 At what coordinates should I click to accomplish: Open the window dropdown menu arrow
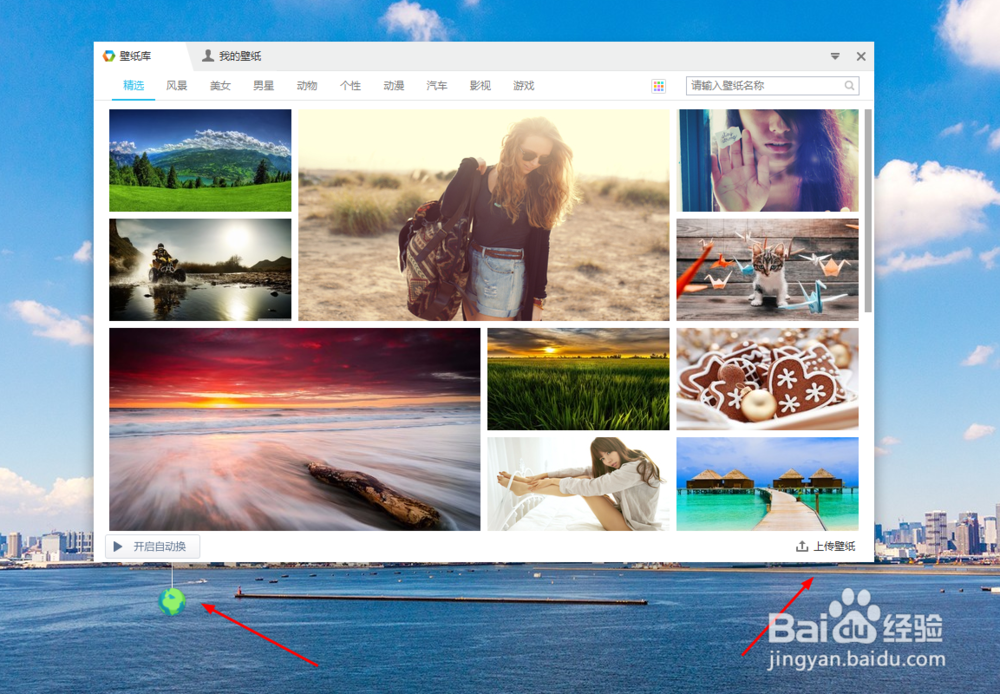click(x=835, y=56)
